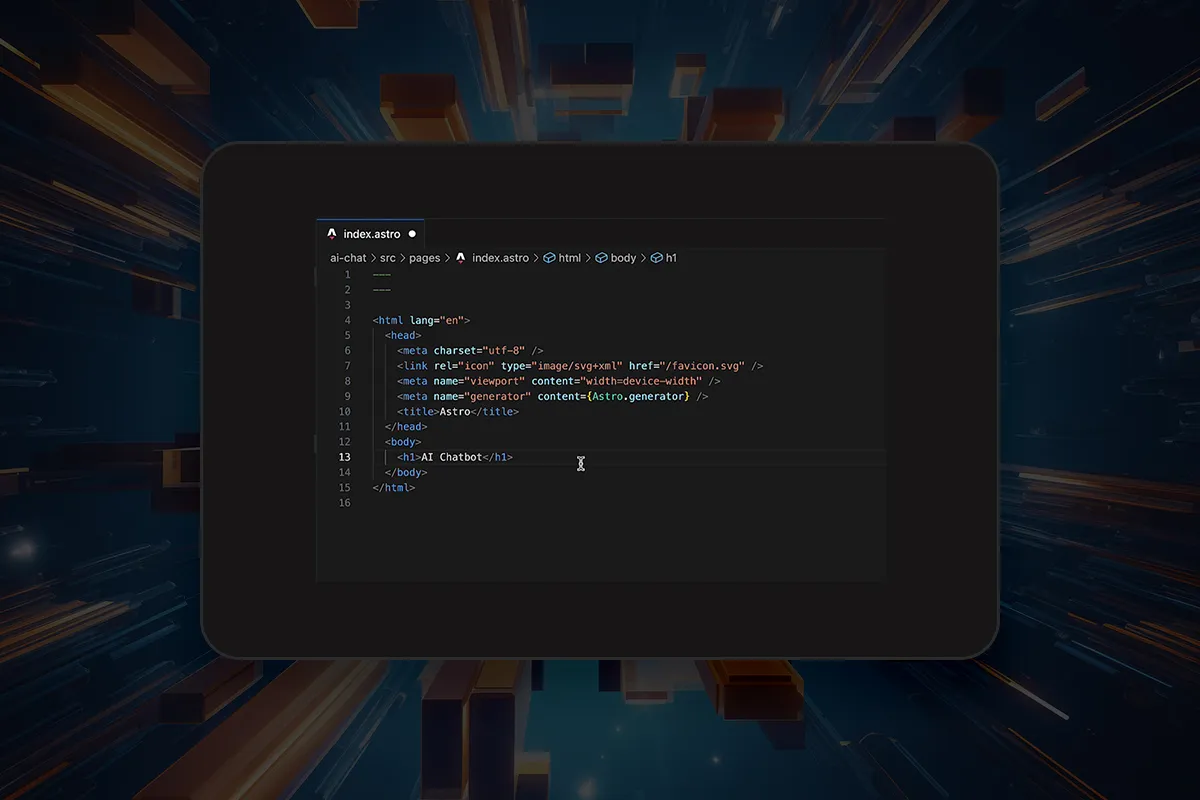Select line number 16 in the gutter
This screenshot has width=1200, height=800.
pos(344,503)
